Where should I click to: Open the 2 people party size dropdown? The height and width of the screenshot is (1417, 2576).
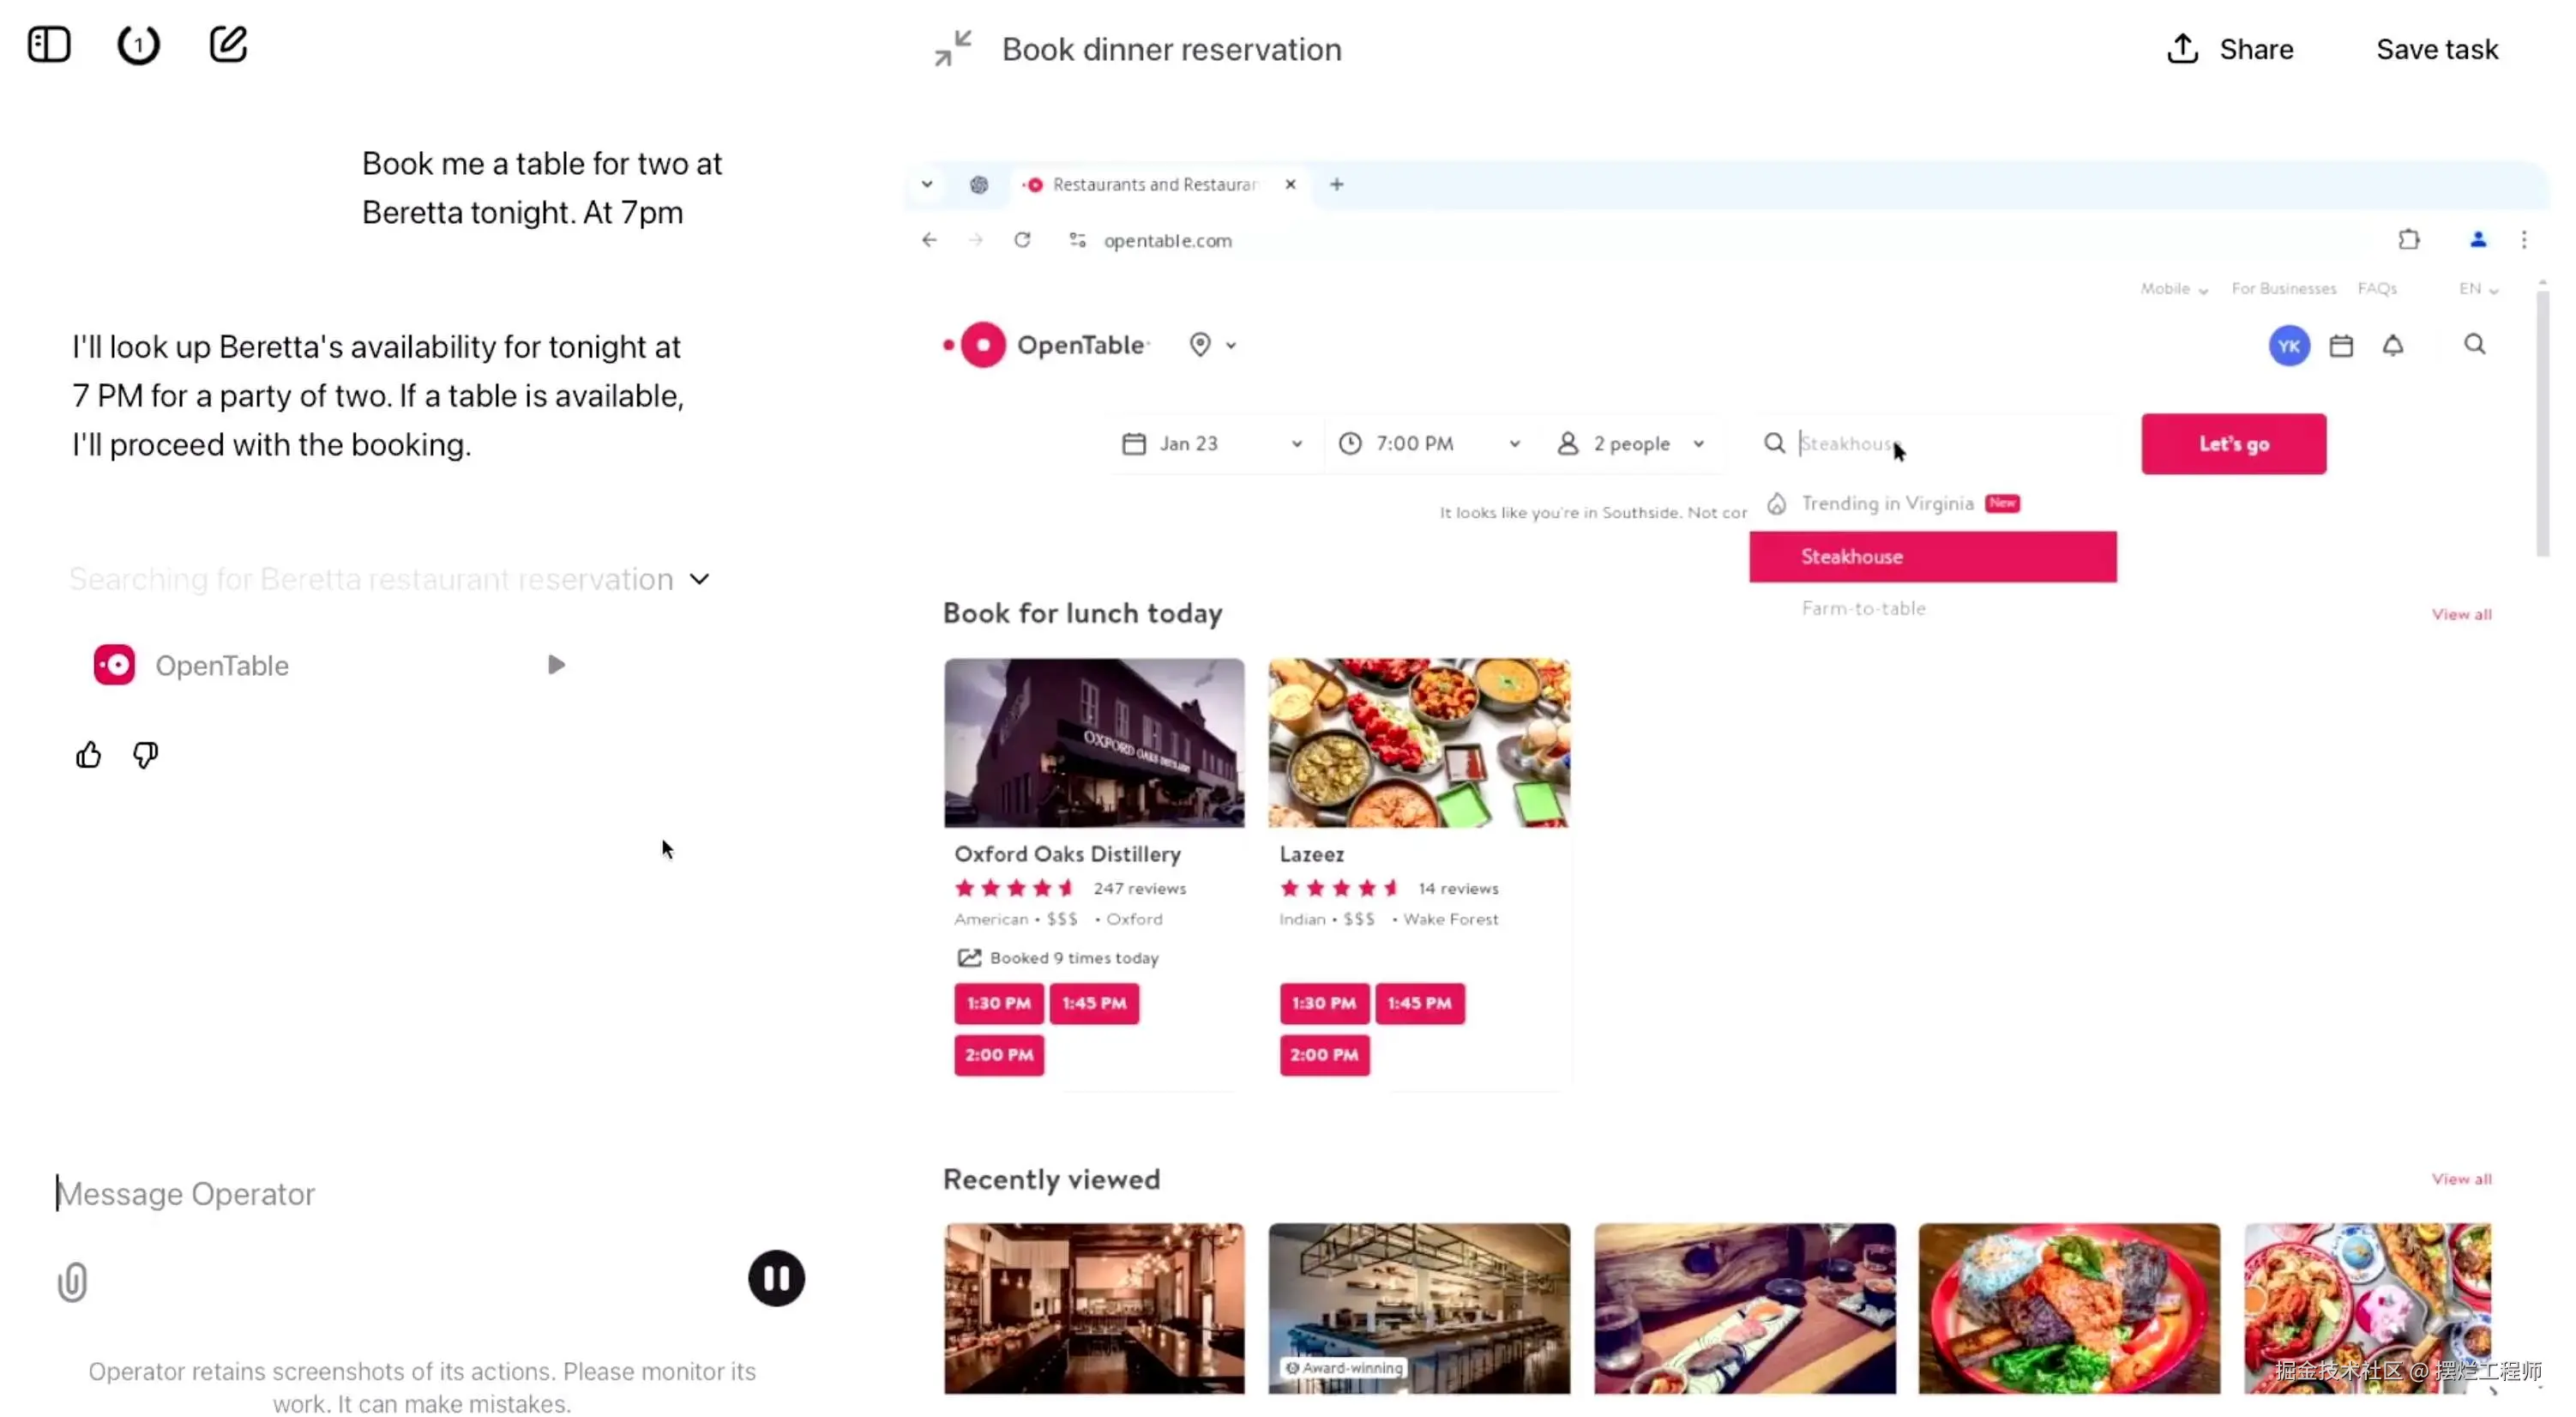(x=1632, y=444)
